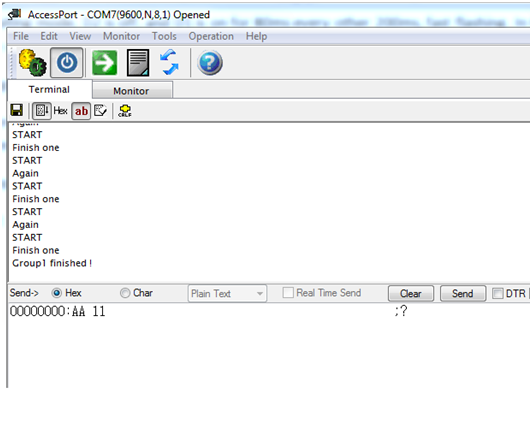The height and width of the screenshot is (425, 532).
Task: Open the Tools menu
Action: click(x=164, y=36)
